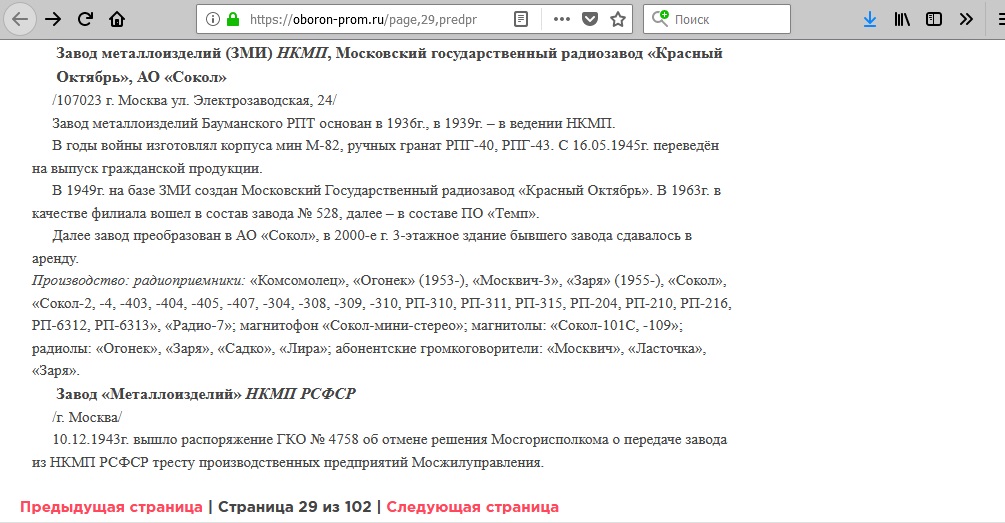Image resolution: width=1005 pixels, height=523 pixels.
Task: Expand the toolbar overflow chevron
Action: point(966,19)
